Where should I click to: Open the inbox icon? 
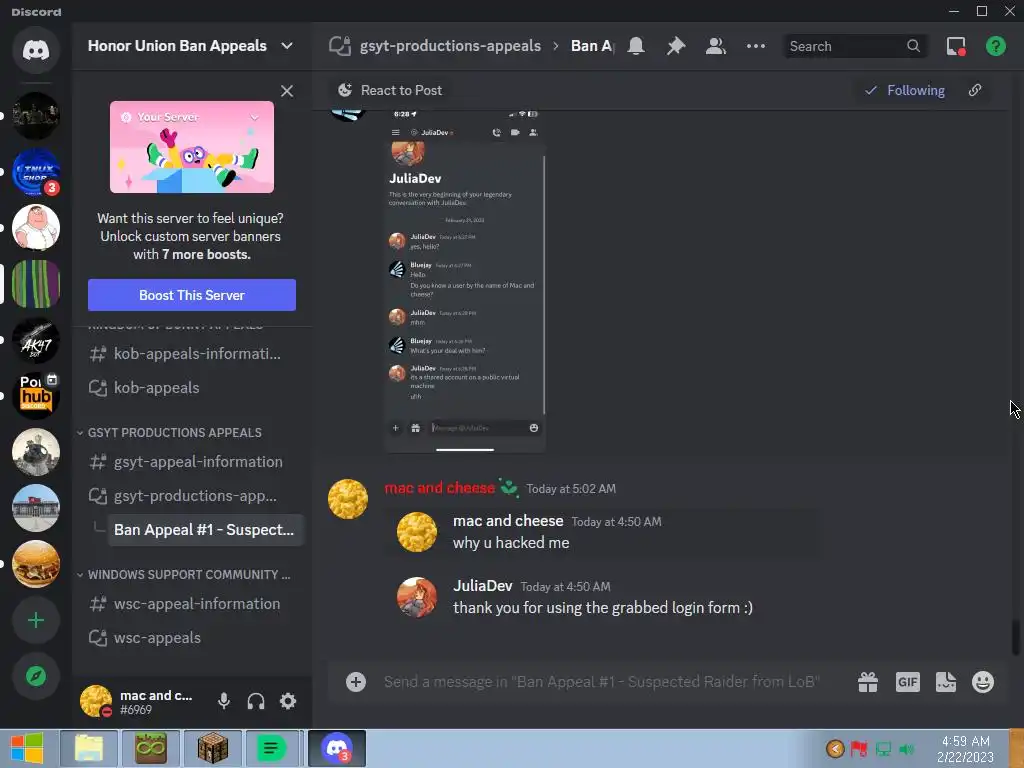click(x=956, y=46)
